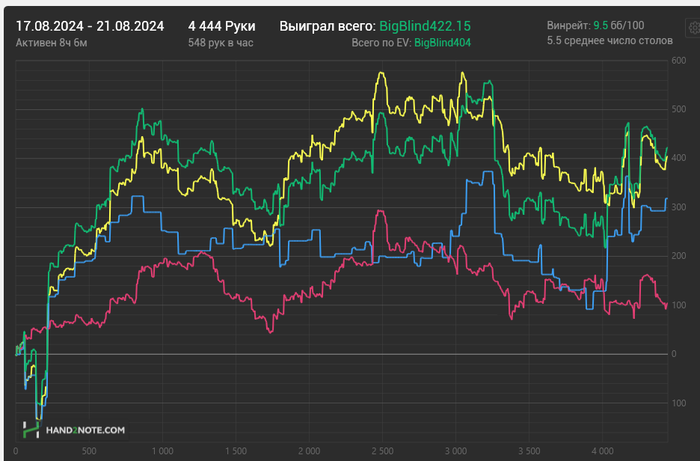This screenshot has height=461, width=700.
Task: Select the 500 label on the horizontal hands axis
Action: tap(89, 451)
